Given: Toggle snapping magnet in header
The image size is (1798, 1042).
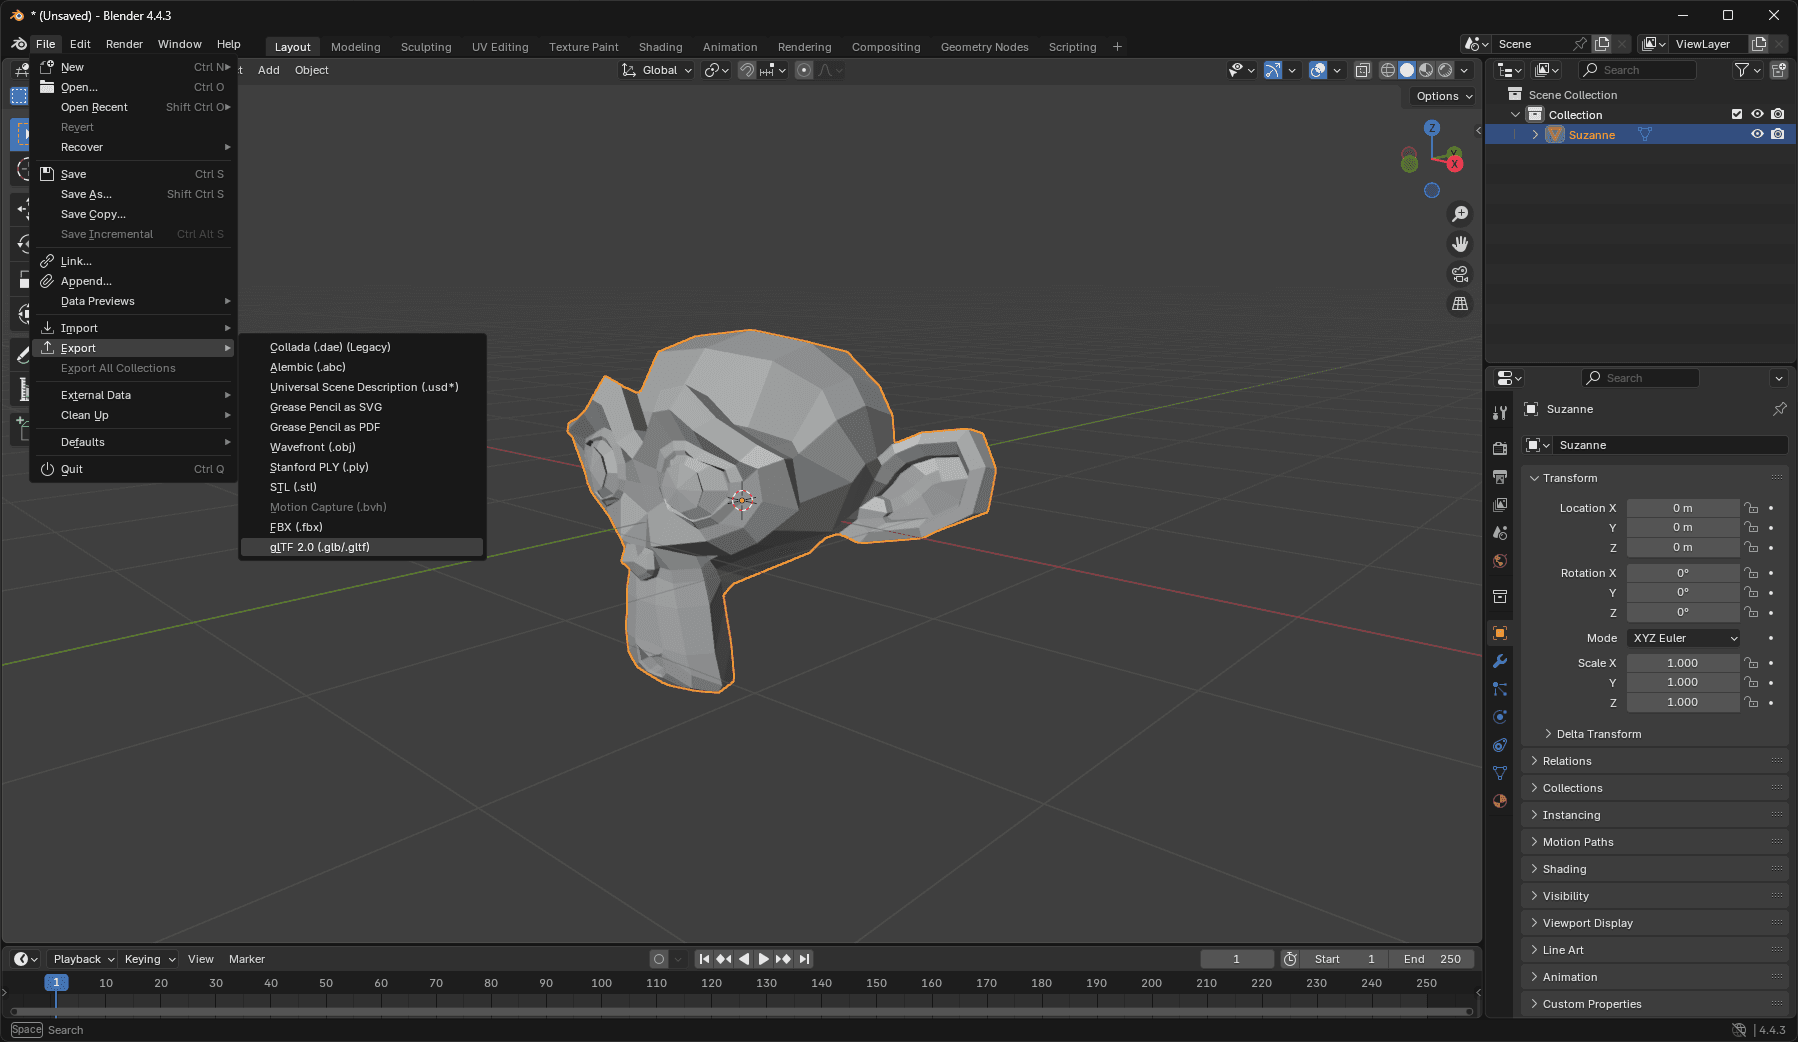Looking at the screenshot, I should click(747, 70).
